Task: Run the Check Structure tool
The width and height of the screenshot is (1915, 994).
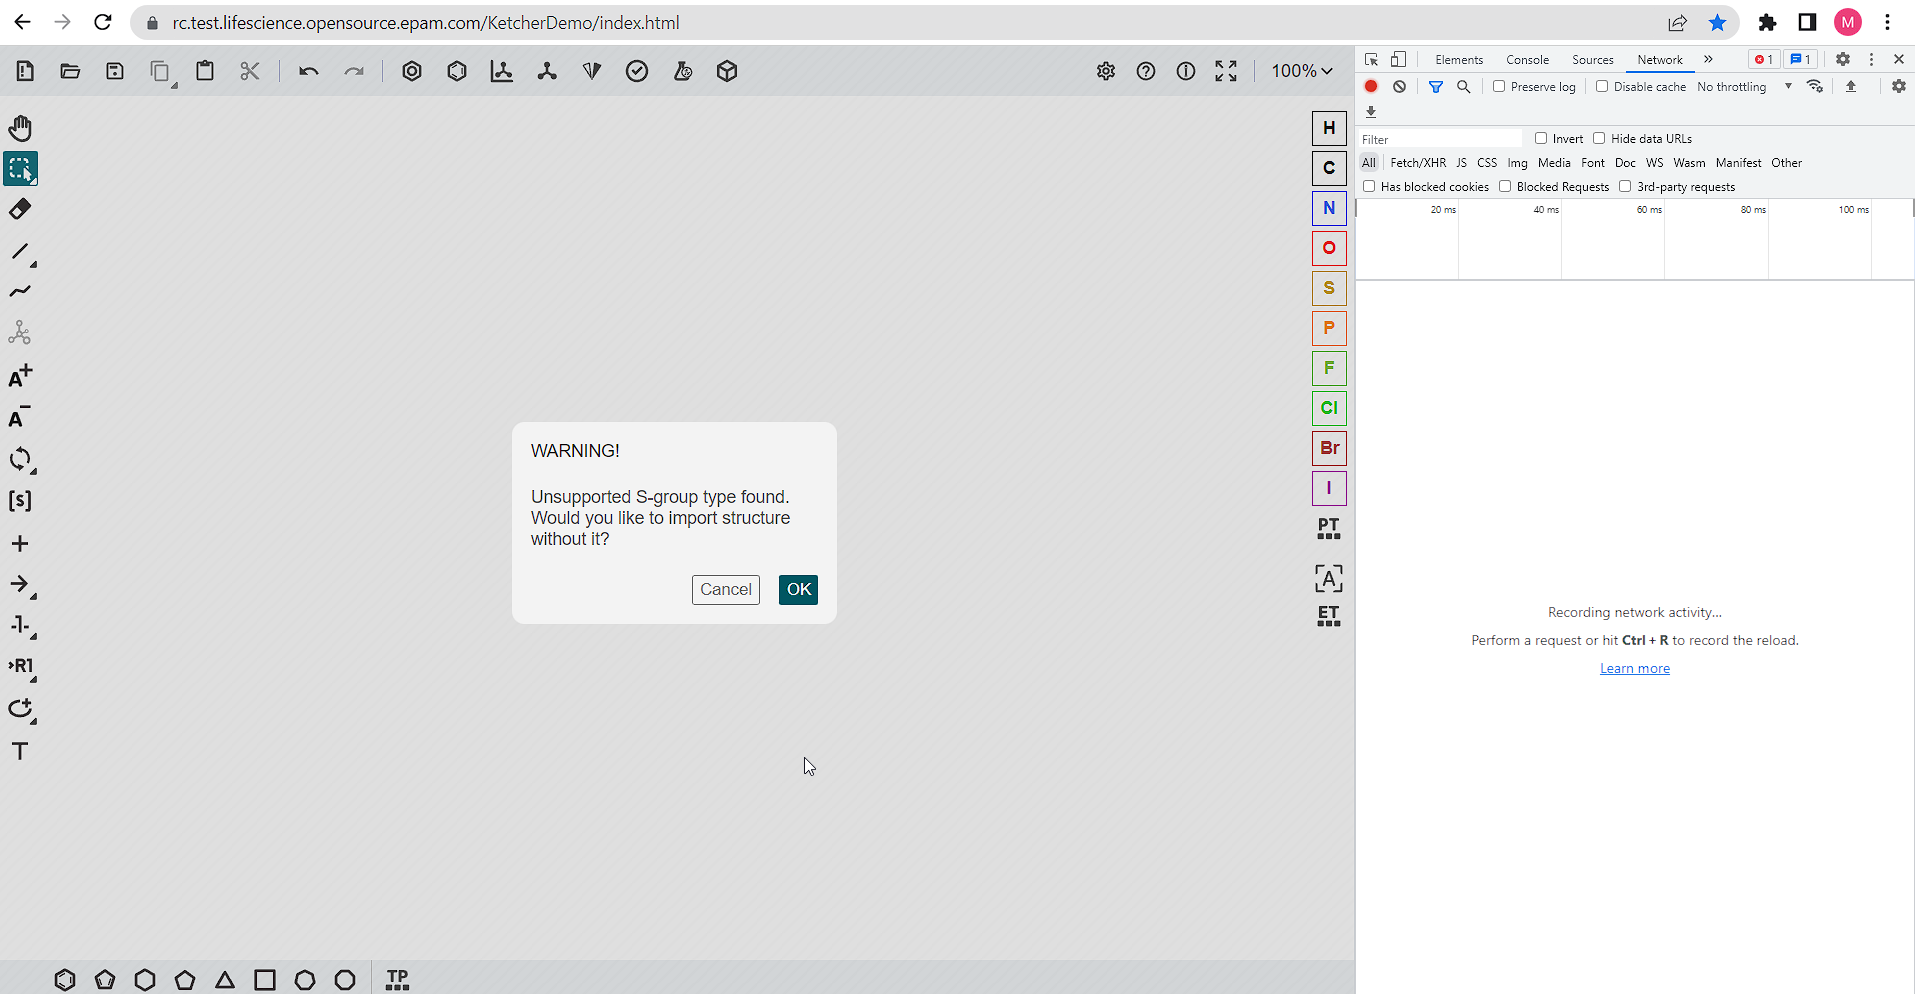Action: point(637,71)
